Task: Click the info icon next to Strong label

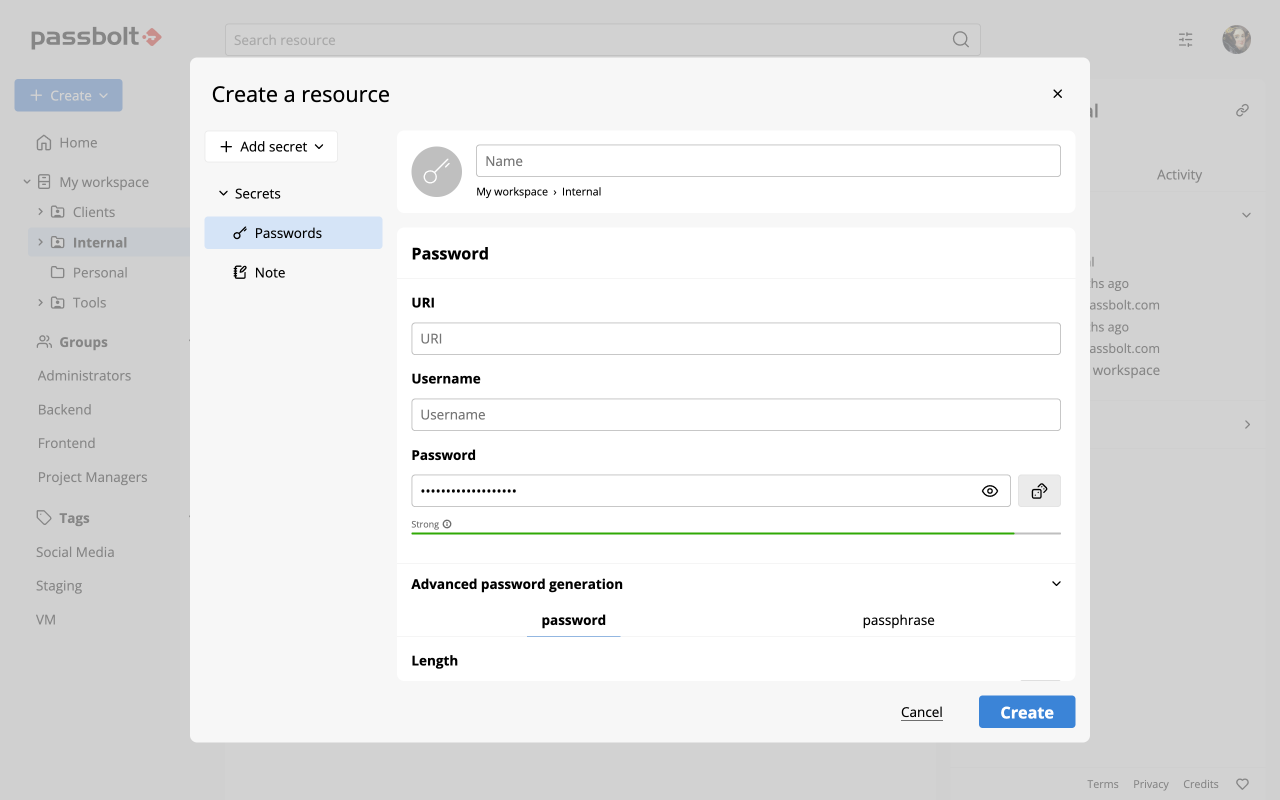Action: tap(447, 523)
